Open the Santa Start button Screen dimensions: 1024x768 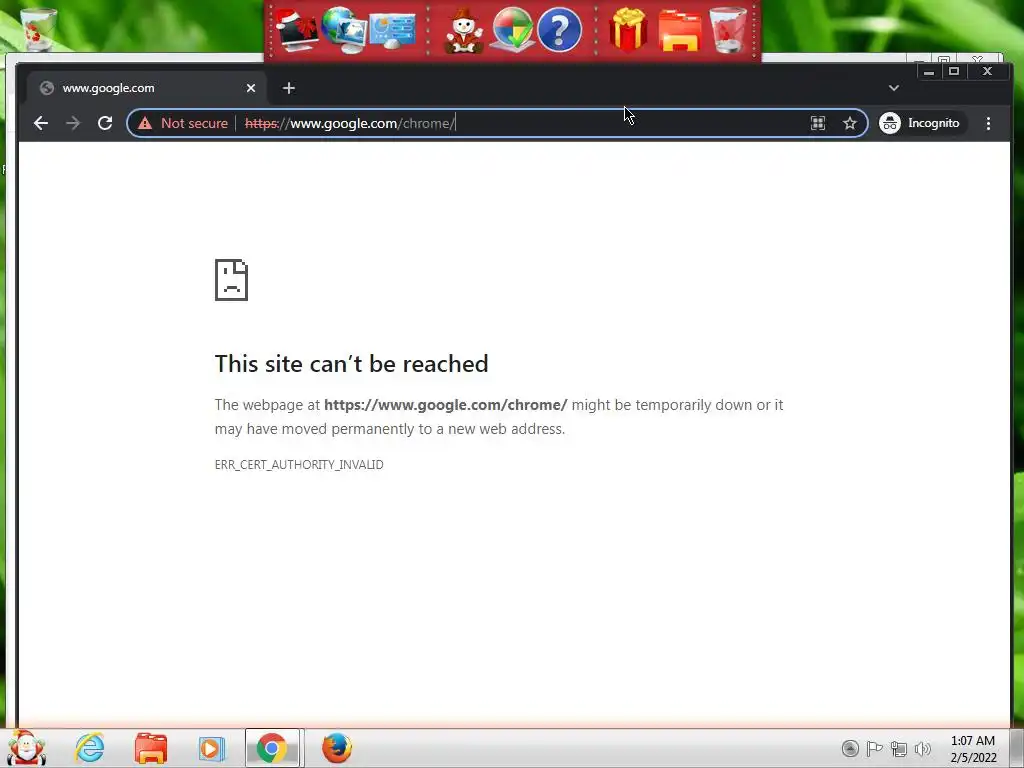click(x=27, y=747)
